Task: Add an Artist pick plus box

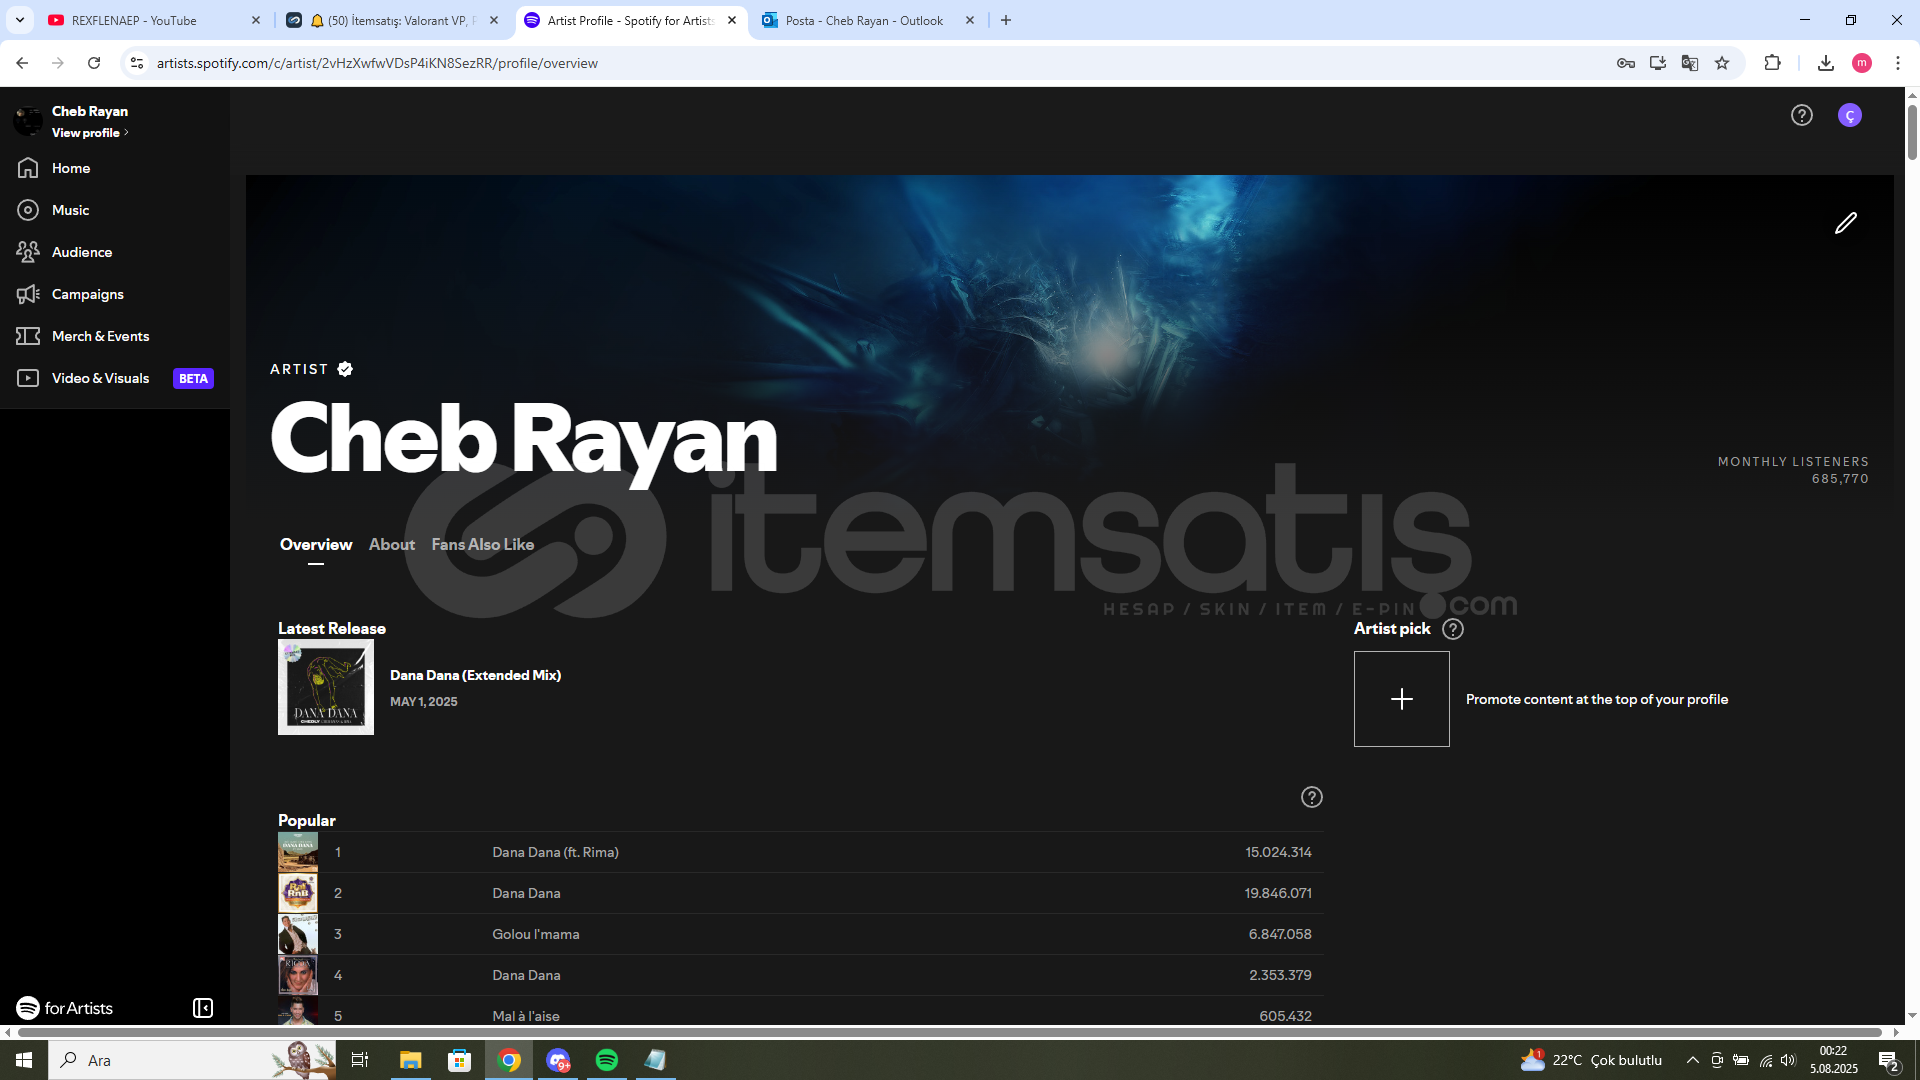Action: coord(1402,699)
